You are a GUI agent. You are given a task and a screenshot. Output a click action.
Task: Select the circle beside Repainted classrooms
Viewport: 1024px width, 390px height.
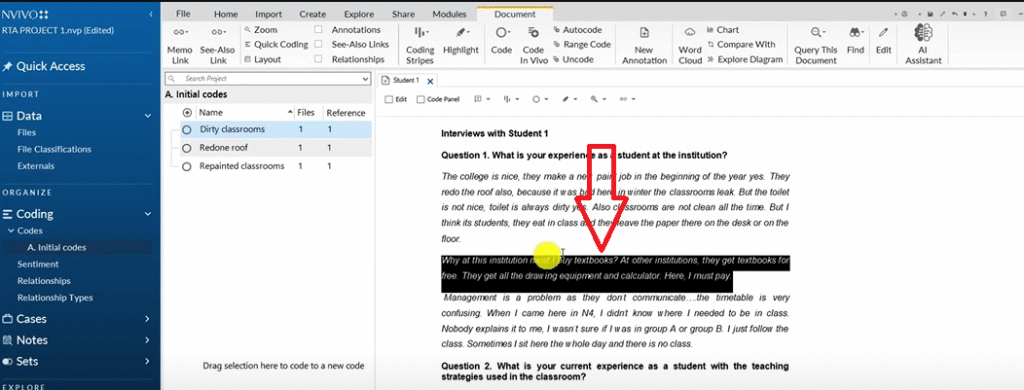[187, 166]
